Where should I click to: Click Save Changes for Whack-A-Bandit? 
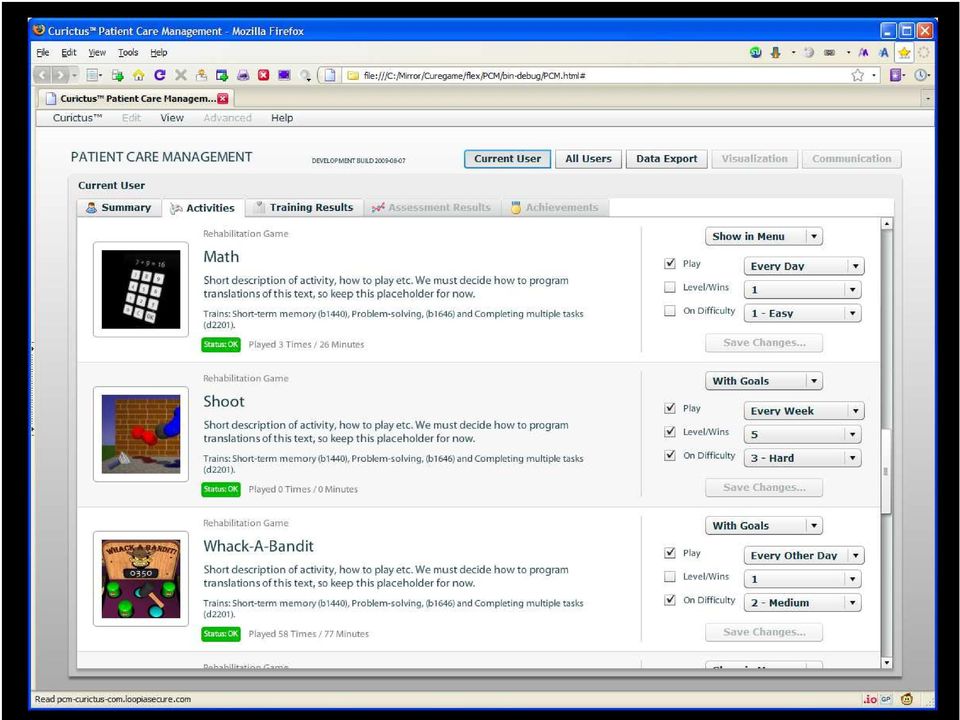(763, 632)
